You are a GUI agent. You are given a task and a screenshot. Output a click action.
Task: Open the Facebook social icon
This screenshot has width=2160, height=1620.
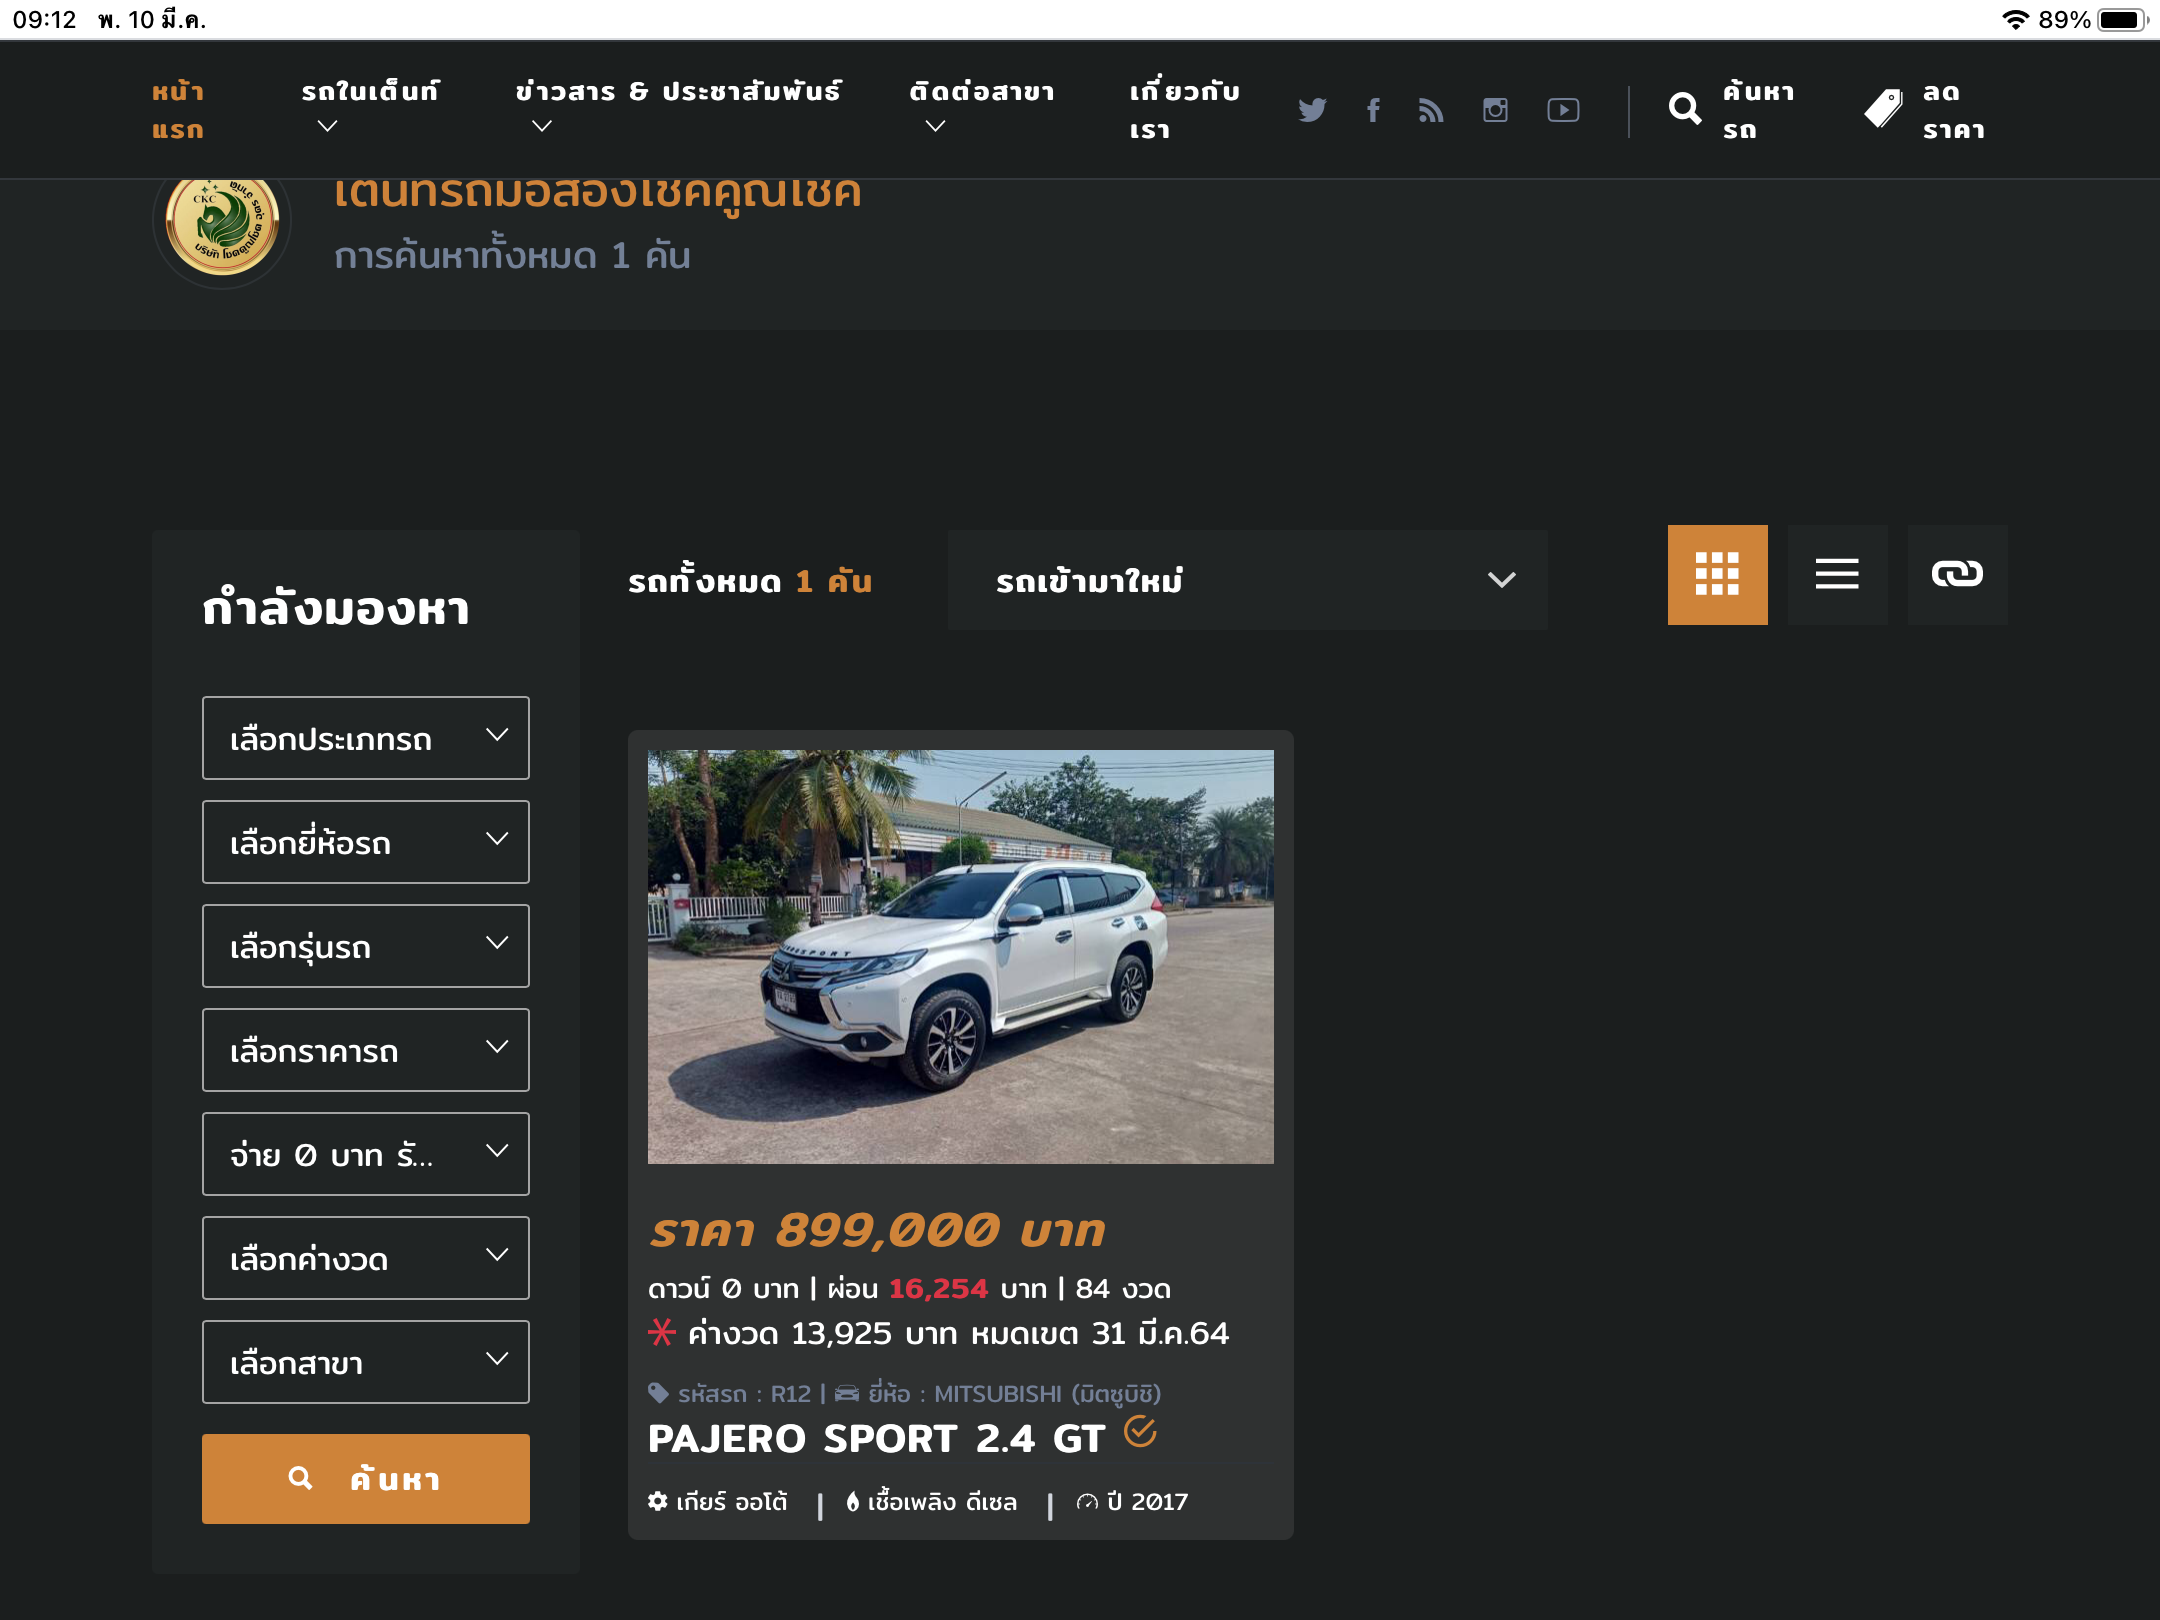[x=1373, y=110]
